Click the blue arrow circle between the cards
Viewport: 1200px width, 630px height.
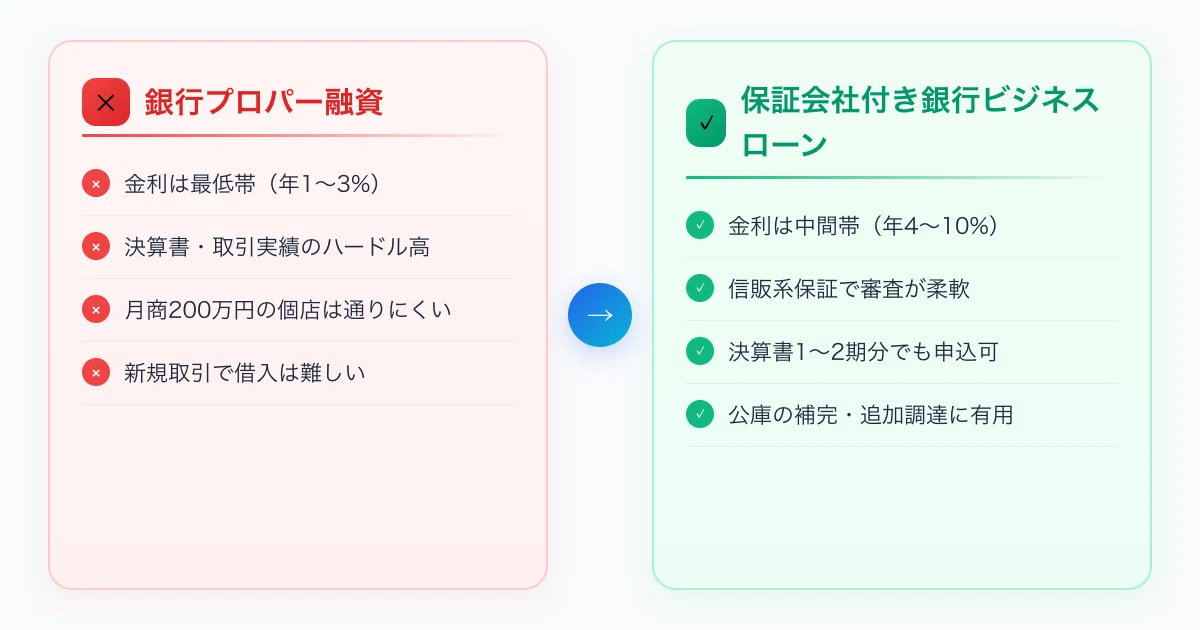(600, 315)
